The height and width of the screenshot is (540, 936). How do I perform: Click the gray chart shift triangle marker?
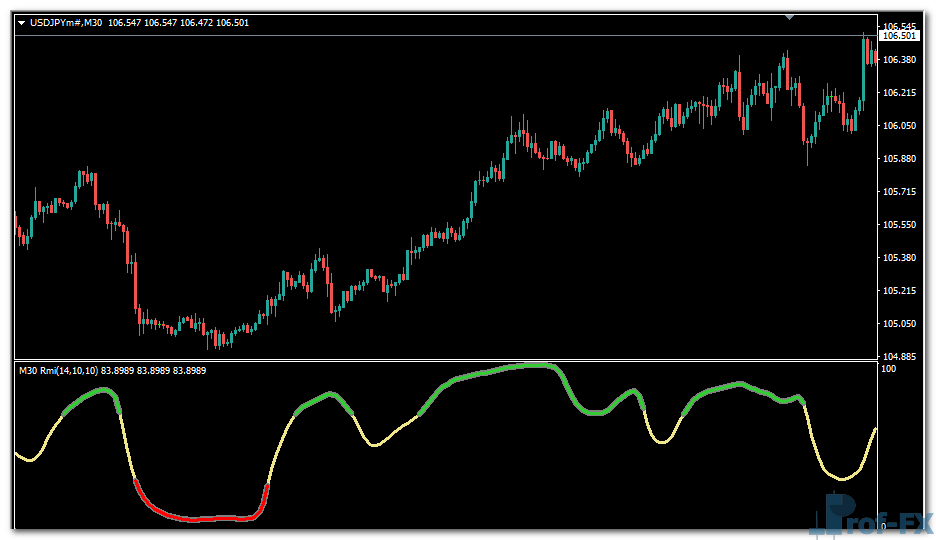(791, 16)
